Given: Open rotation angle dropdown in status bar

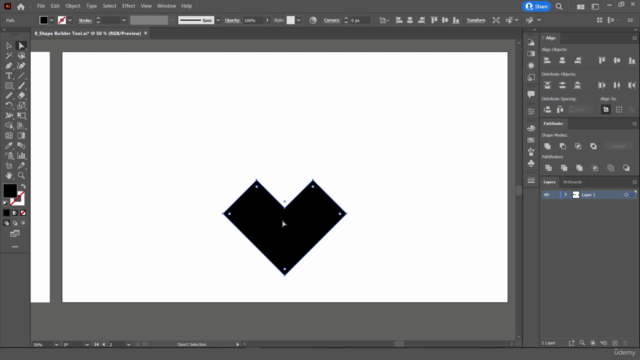Looking at the screenshot, I should (87, 344).
